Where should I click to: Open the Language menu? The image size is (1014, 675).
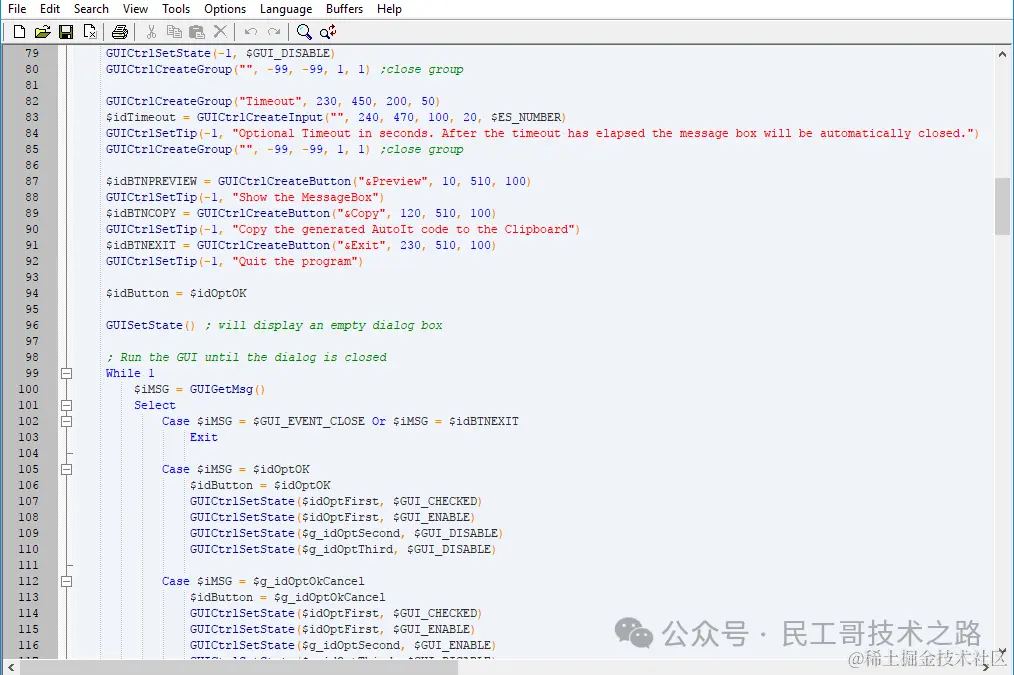[x=286, y=9]
